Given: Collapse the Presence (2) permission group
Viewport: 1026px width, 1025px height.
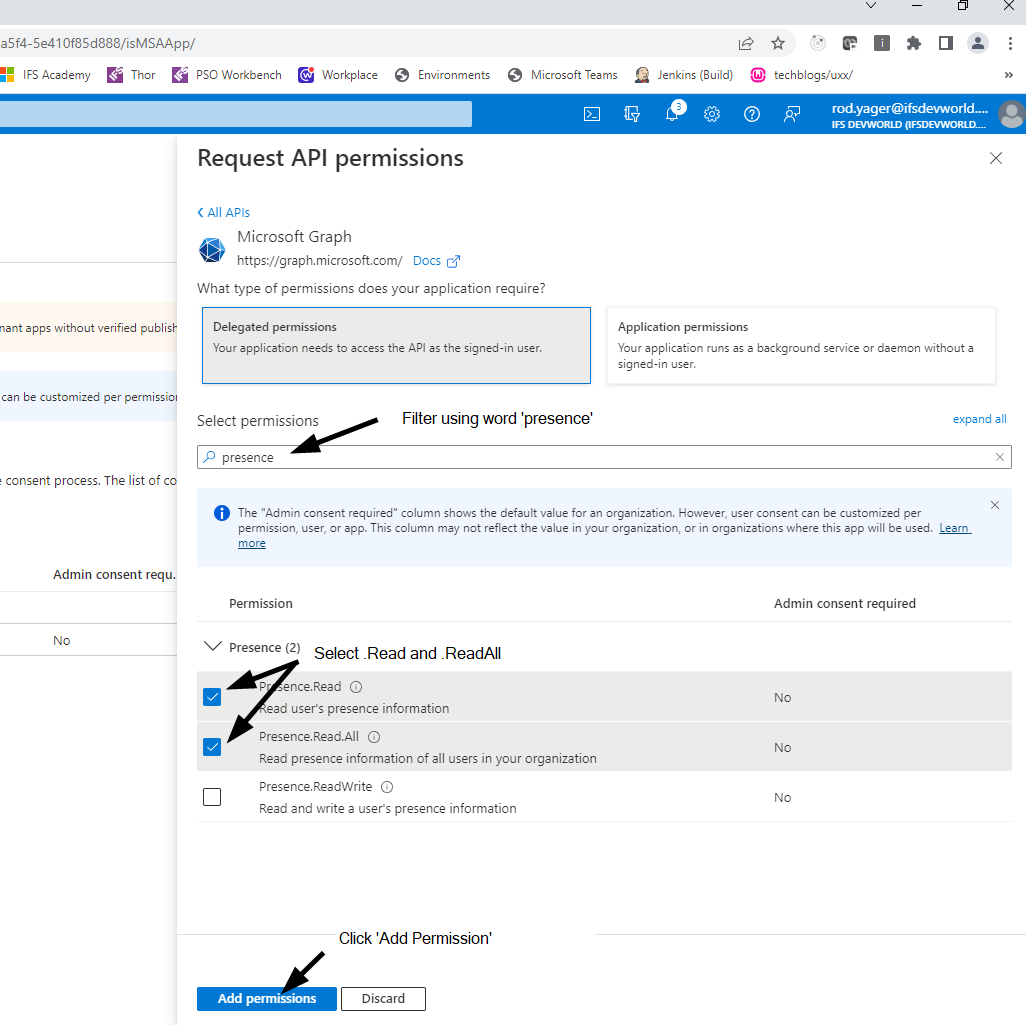Looking at the screenshot, I should [x=212, y=647].
